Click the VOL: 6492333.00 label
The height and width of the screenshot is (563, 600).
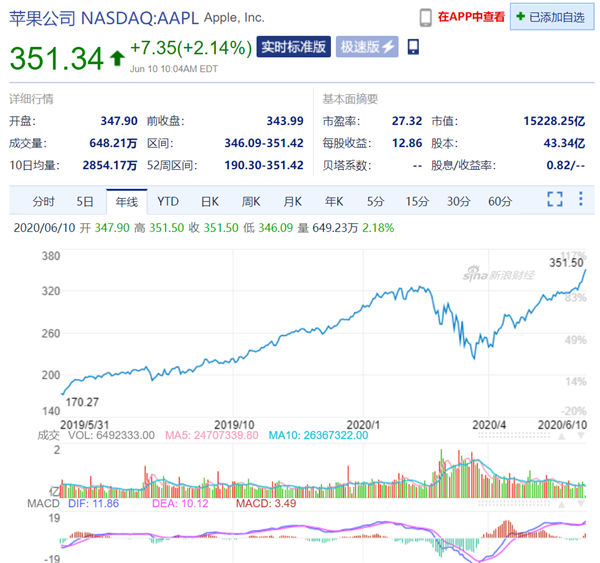111,435
